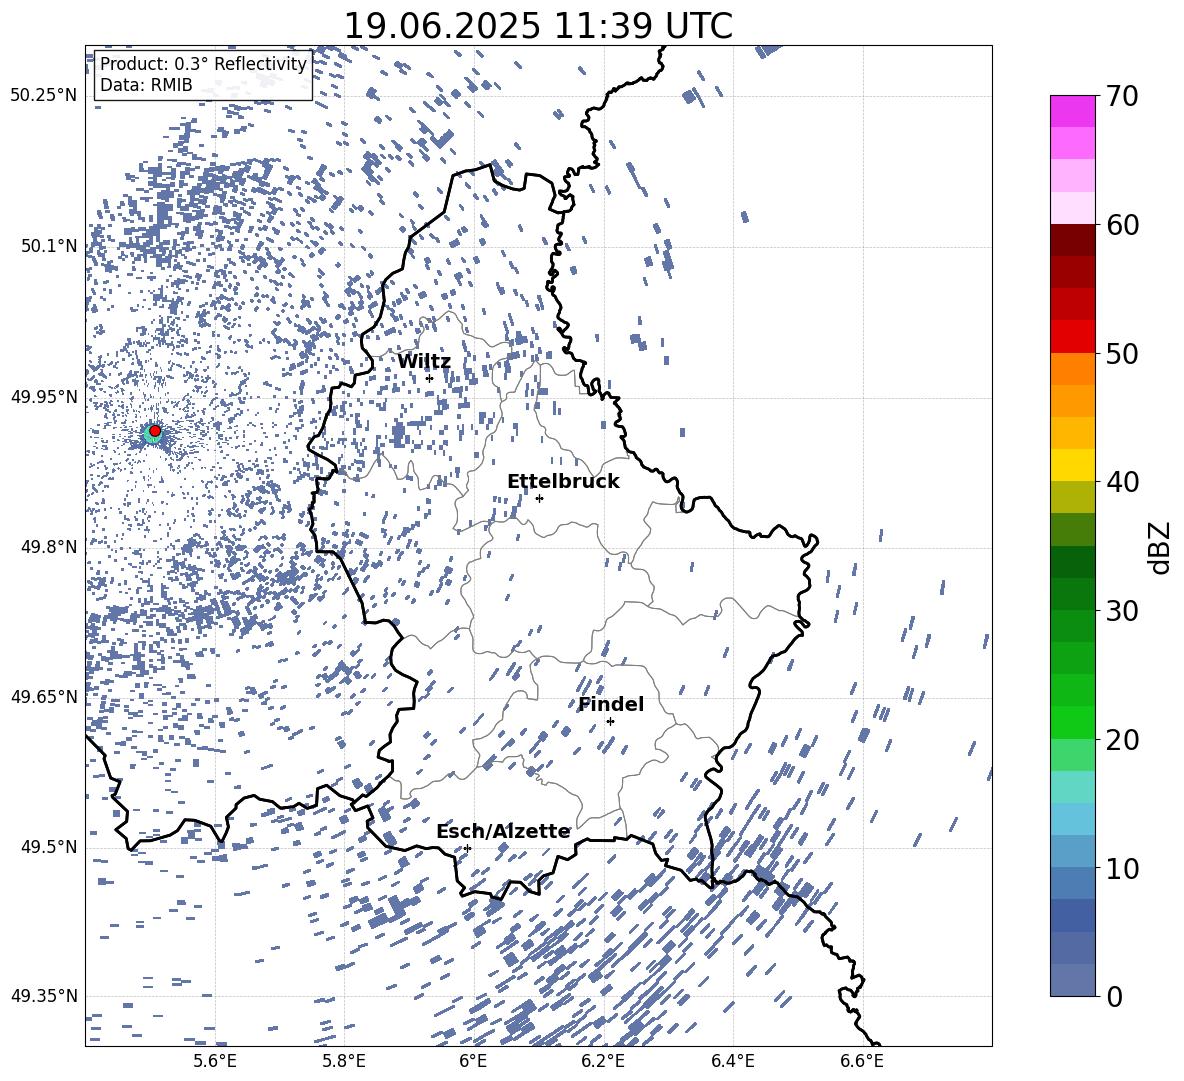
Task: Click the 20 tick on the colorbar
Action: pos(1122,739)
